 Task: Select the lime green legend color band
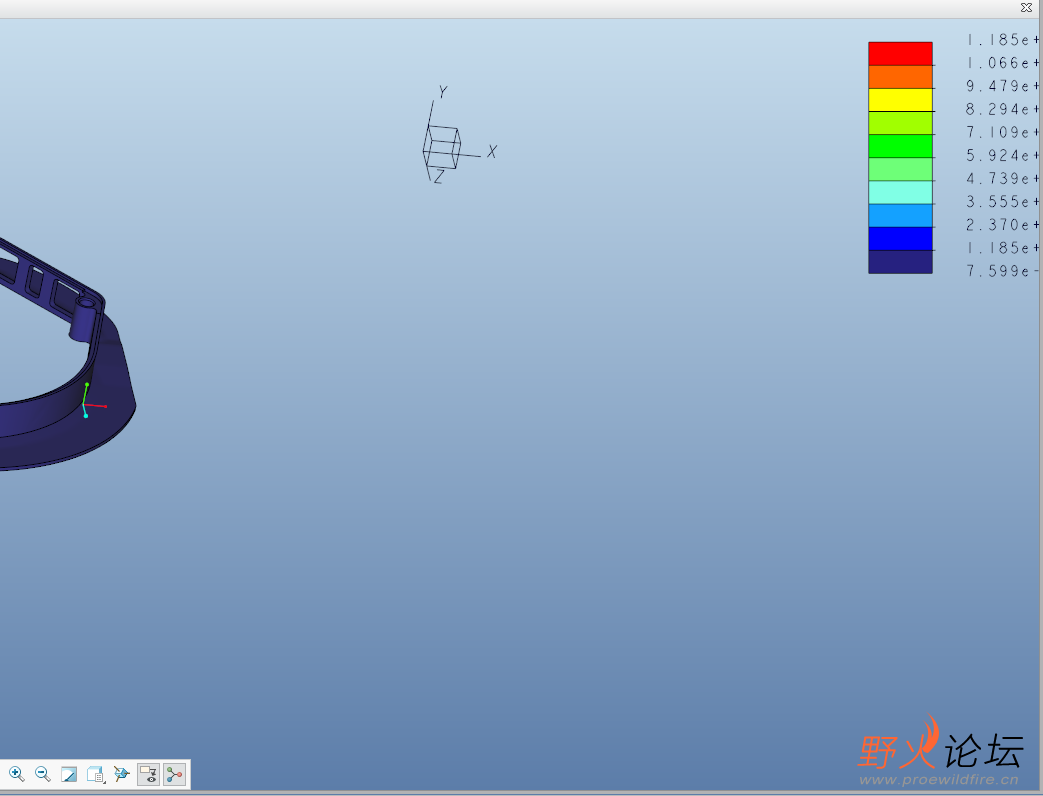tap(900, 123)
